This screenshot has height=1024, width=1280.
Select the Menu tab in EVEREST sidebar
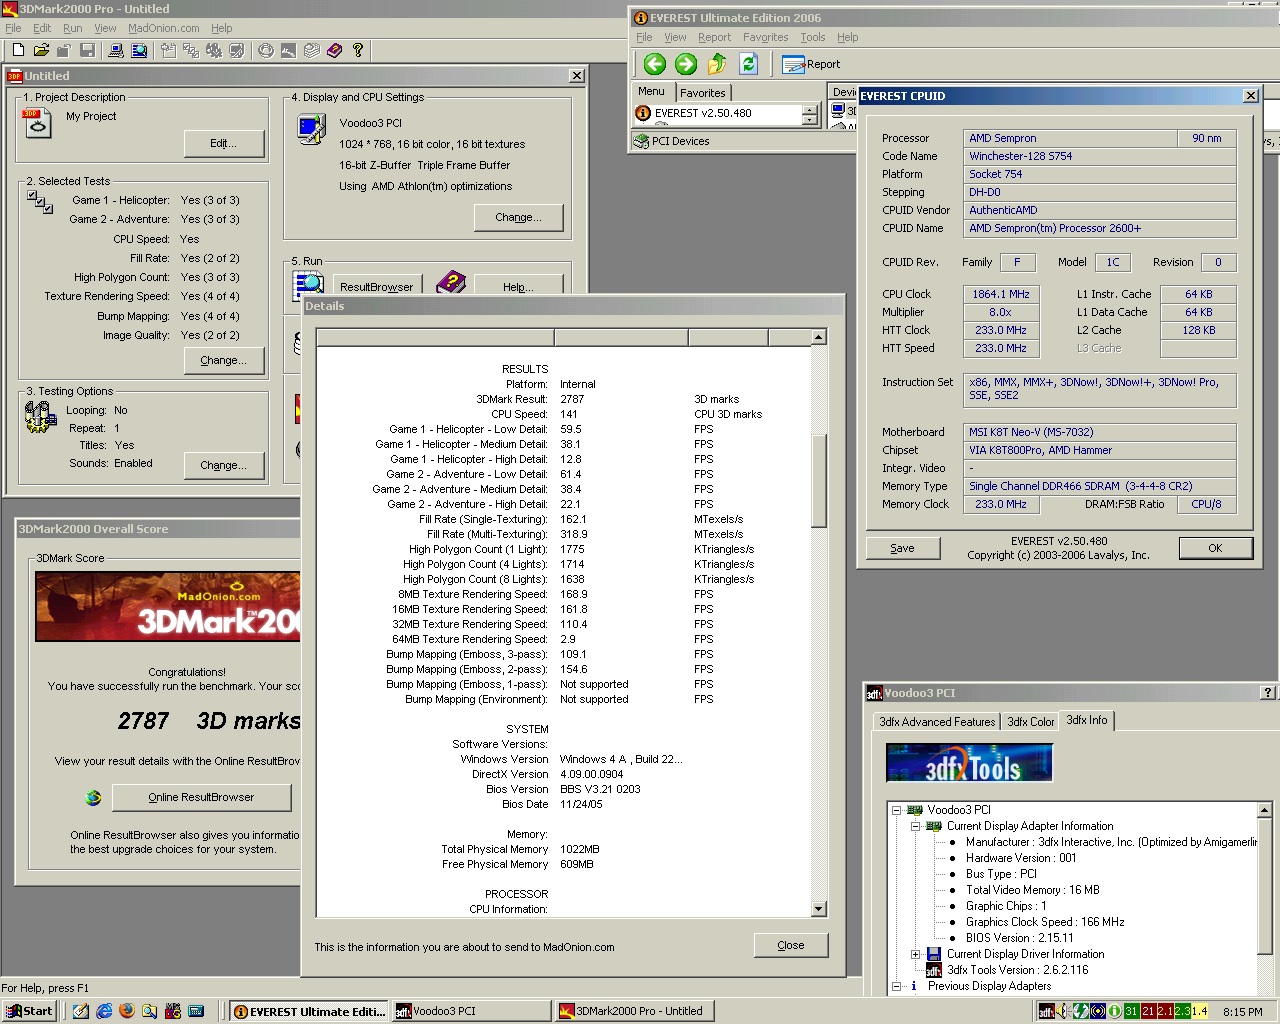click(651, 91)
